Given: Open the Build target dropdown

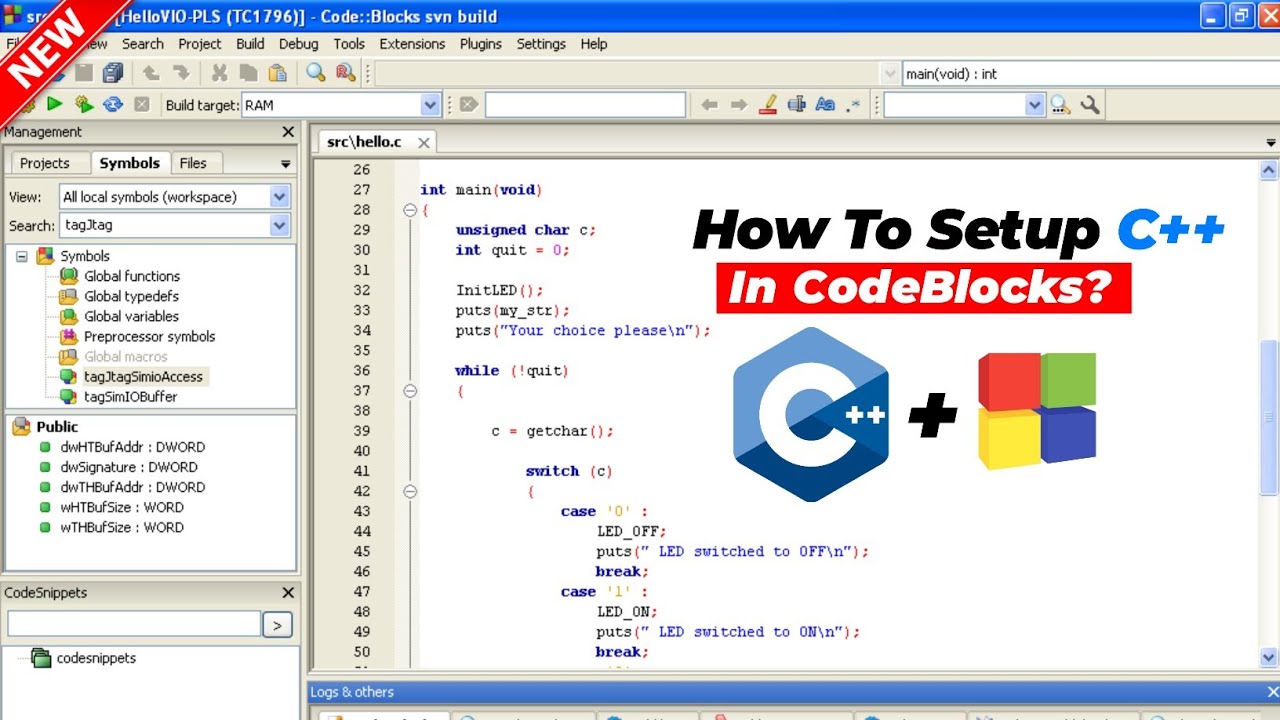Looking at the screenshot, I should pos(430,104).
